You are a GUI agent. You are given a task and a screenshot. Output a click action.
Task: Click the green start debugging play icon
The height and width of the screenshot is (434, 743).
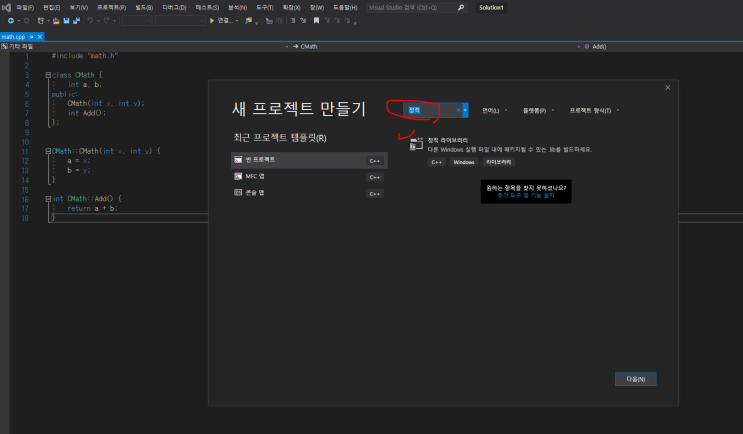(212, 21)
